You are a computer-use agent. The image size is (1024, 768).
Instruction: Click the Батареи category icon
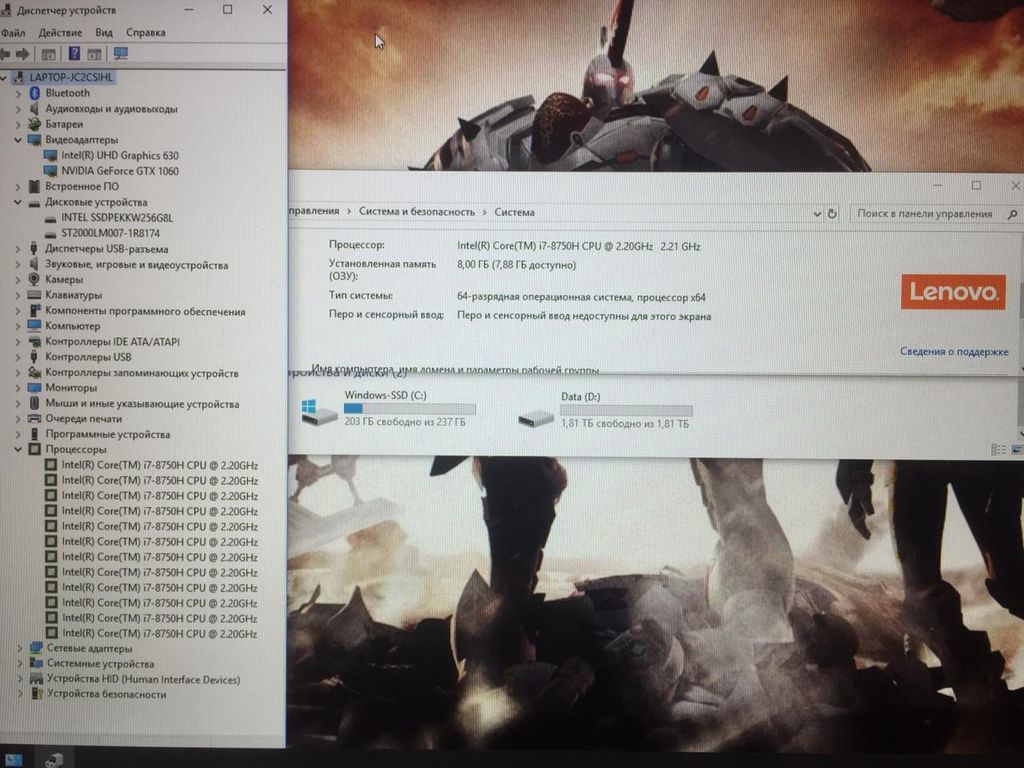34,124
